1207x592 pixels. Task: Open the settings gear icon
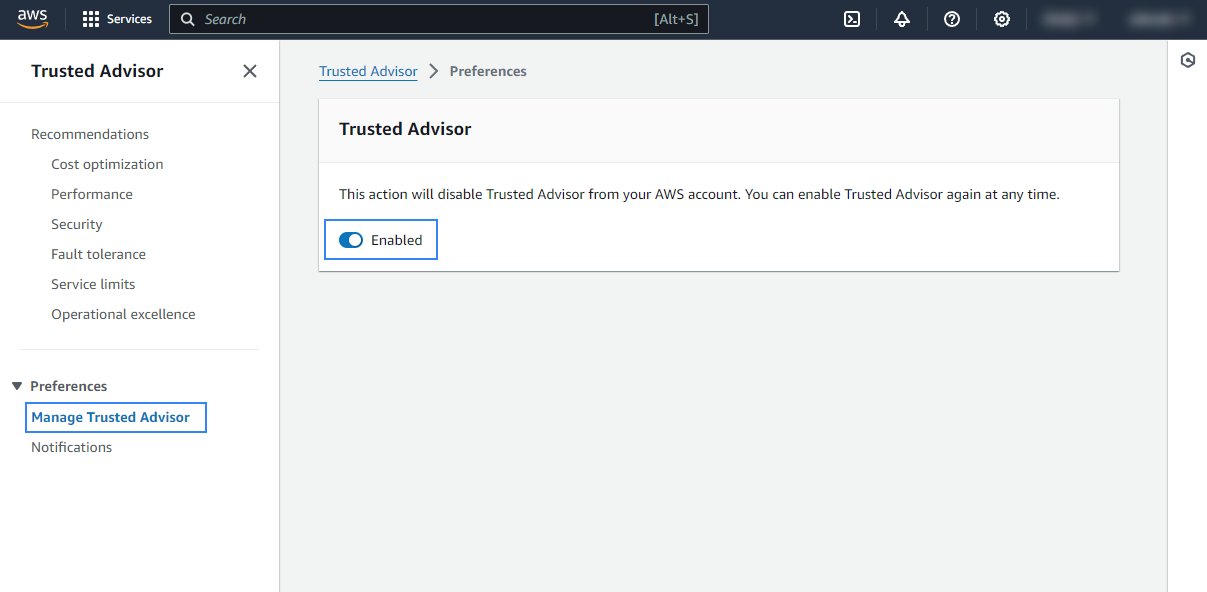[1002, 19]
